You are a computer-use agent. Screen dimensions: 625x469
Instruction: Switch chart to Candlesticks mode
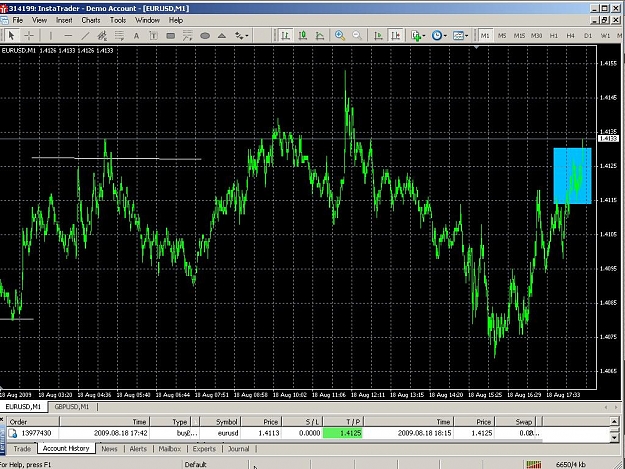303,36
